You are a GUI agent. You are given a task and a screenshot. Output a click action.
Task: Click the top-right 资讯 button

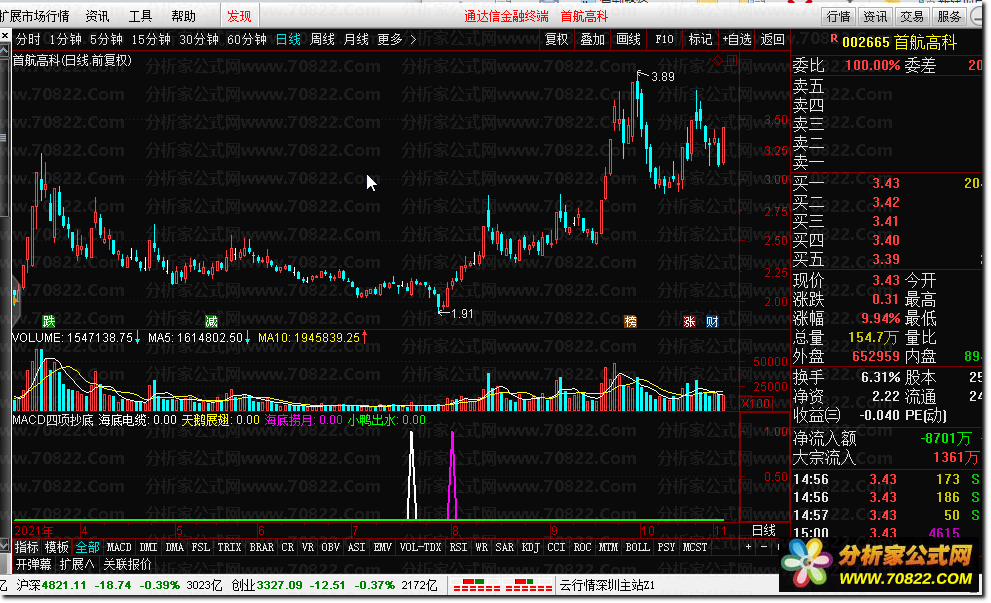(x=875, y=16)
